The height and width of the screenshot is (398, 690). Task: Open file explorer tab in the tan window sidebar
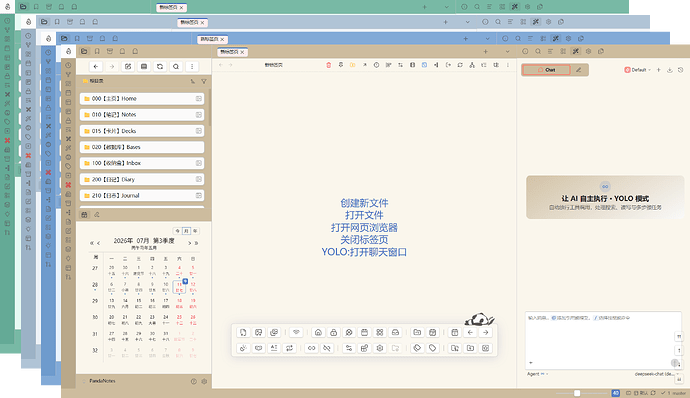(x=84, y=52)
